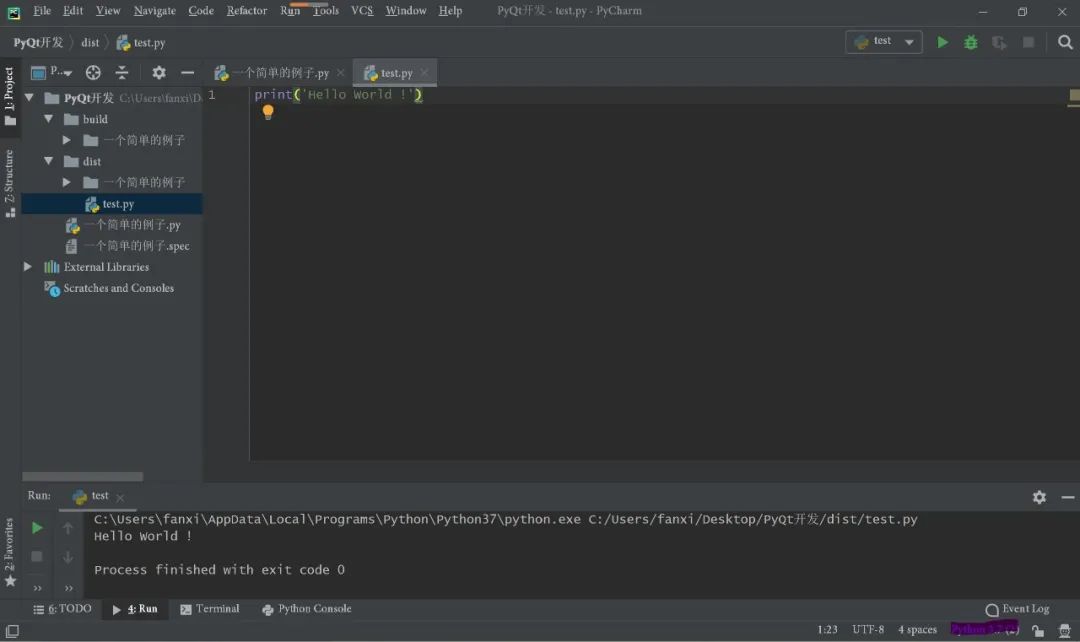1080x642 pixels.
Task: Open the Terminal tool window
Action: (x=210, y=609)
